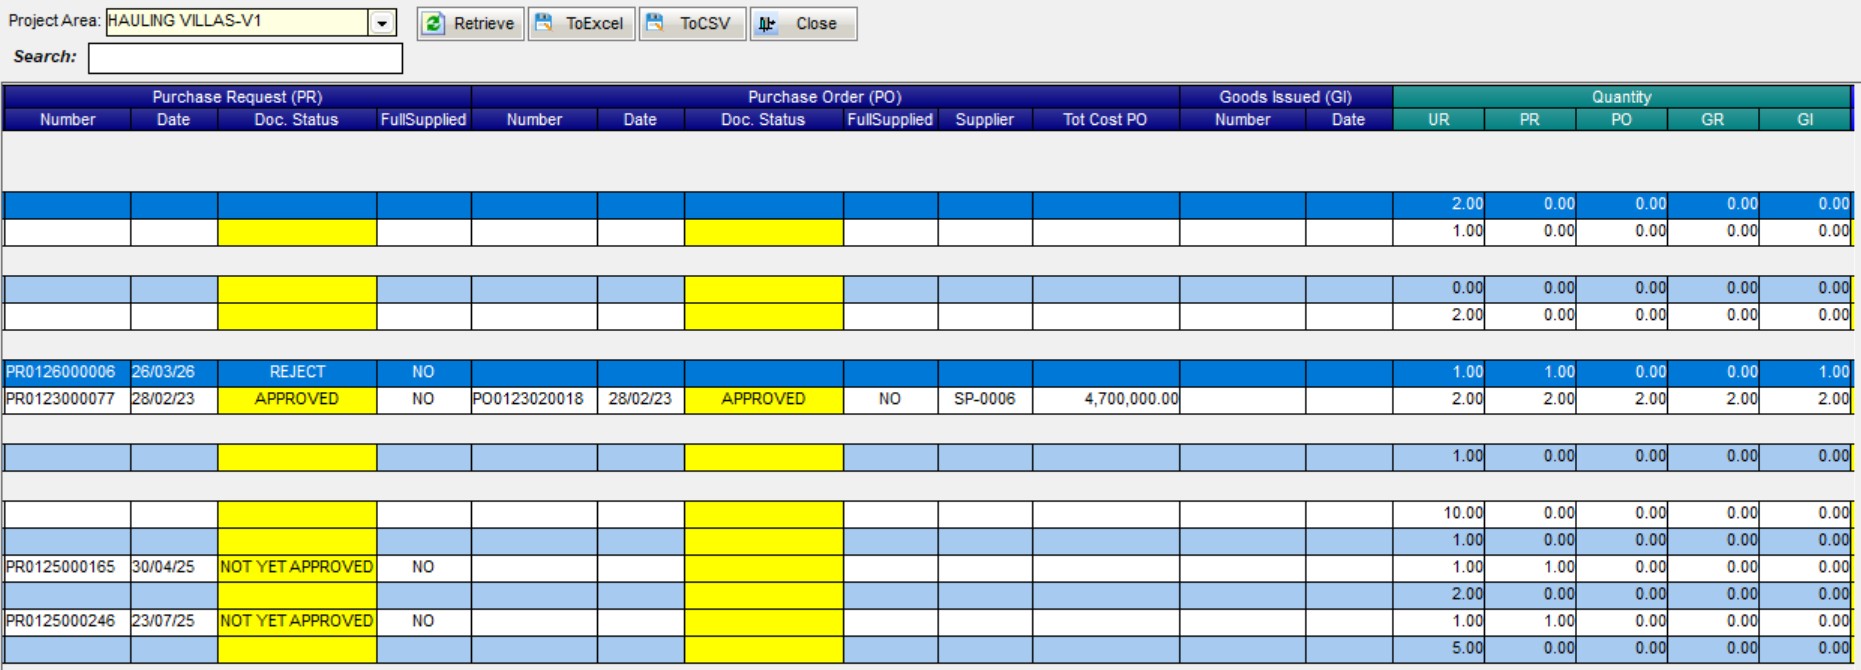Click the Supplier column header
Viewport: 1861px width, 670px height.
pos(985,120)
